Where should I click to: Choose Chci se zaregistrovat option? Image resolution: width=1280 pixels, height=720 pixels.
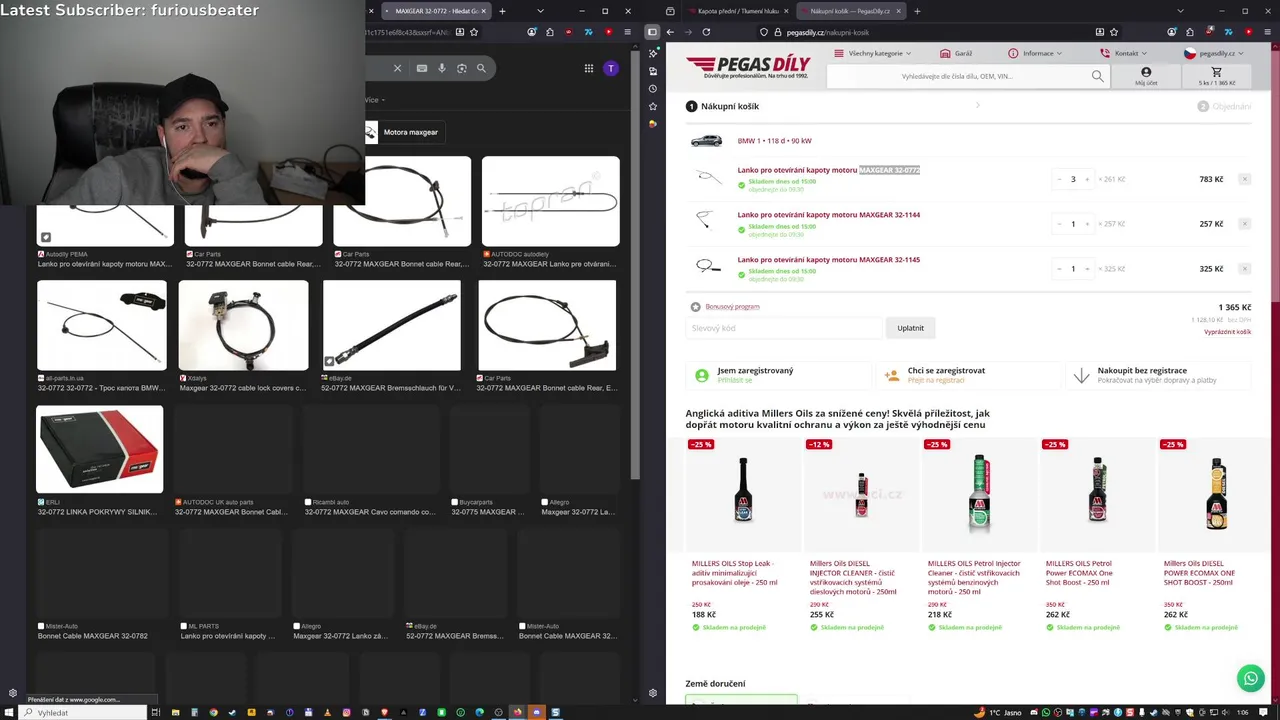click(x=968, y=375)
